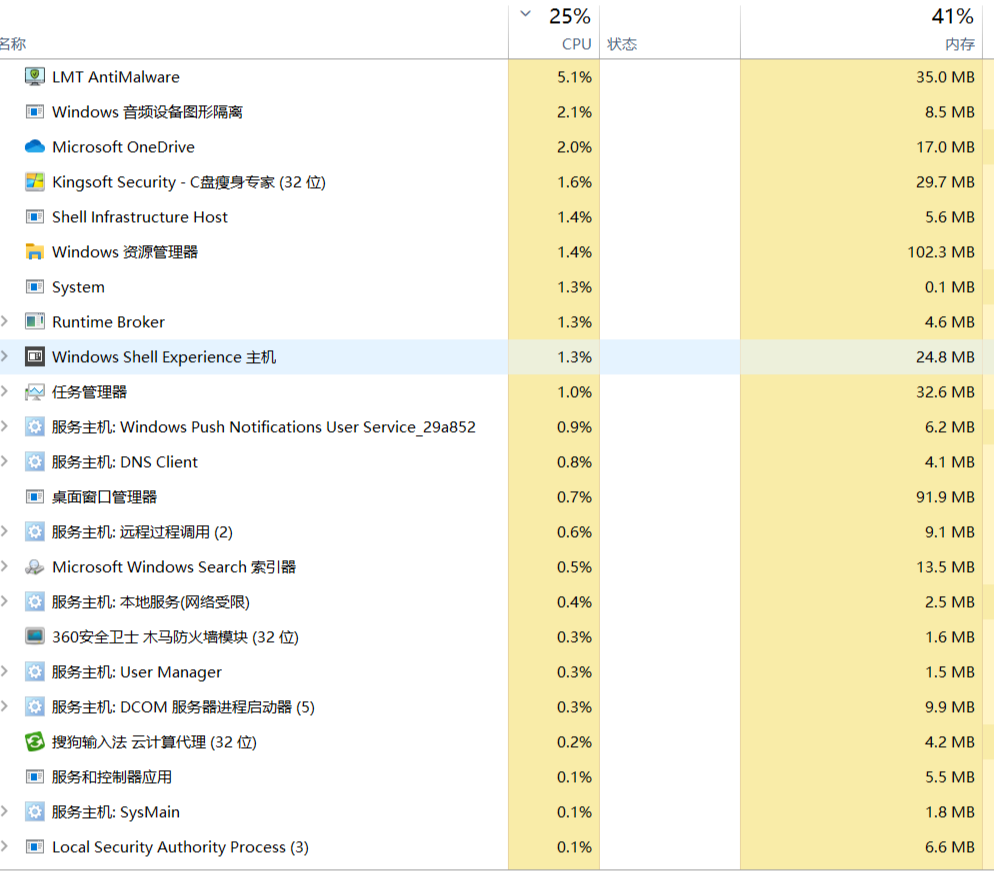
Task: Expand the 远程过程调用 (2) service host
Action: coord(4,531)
